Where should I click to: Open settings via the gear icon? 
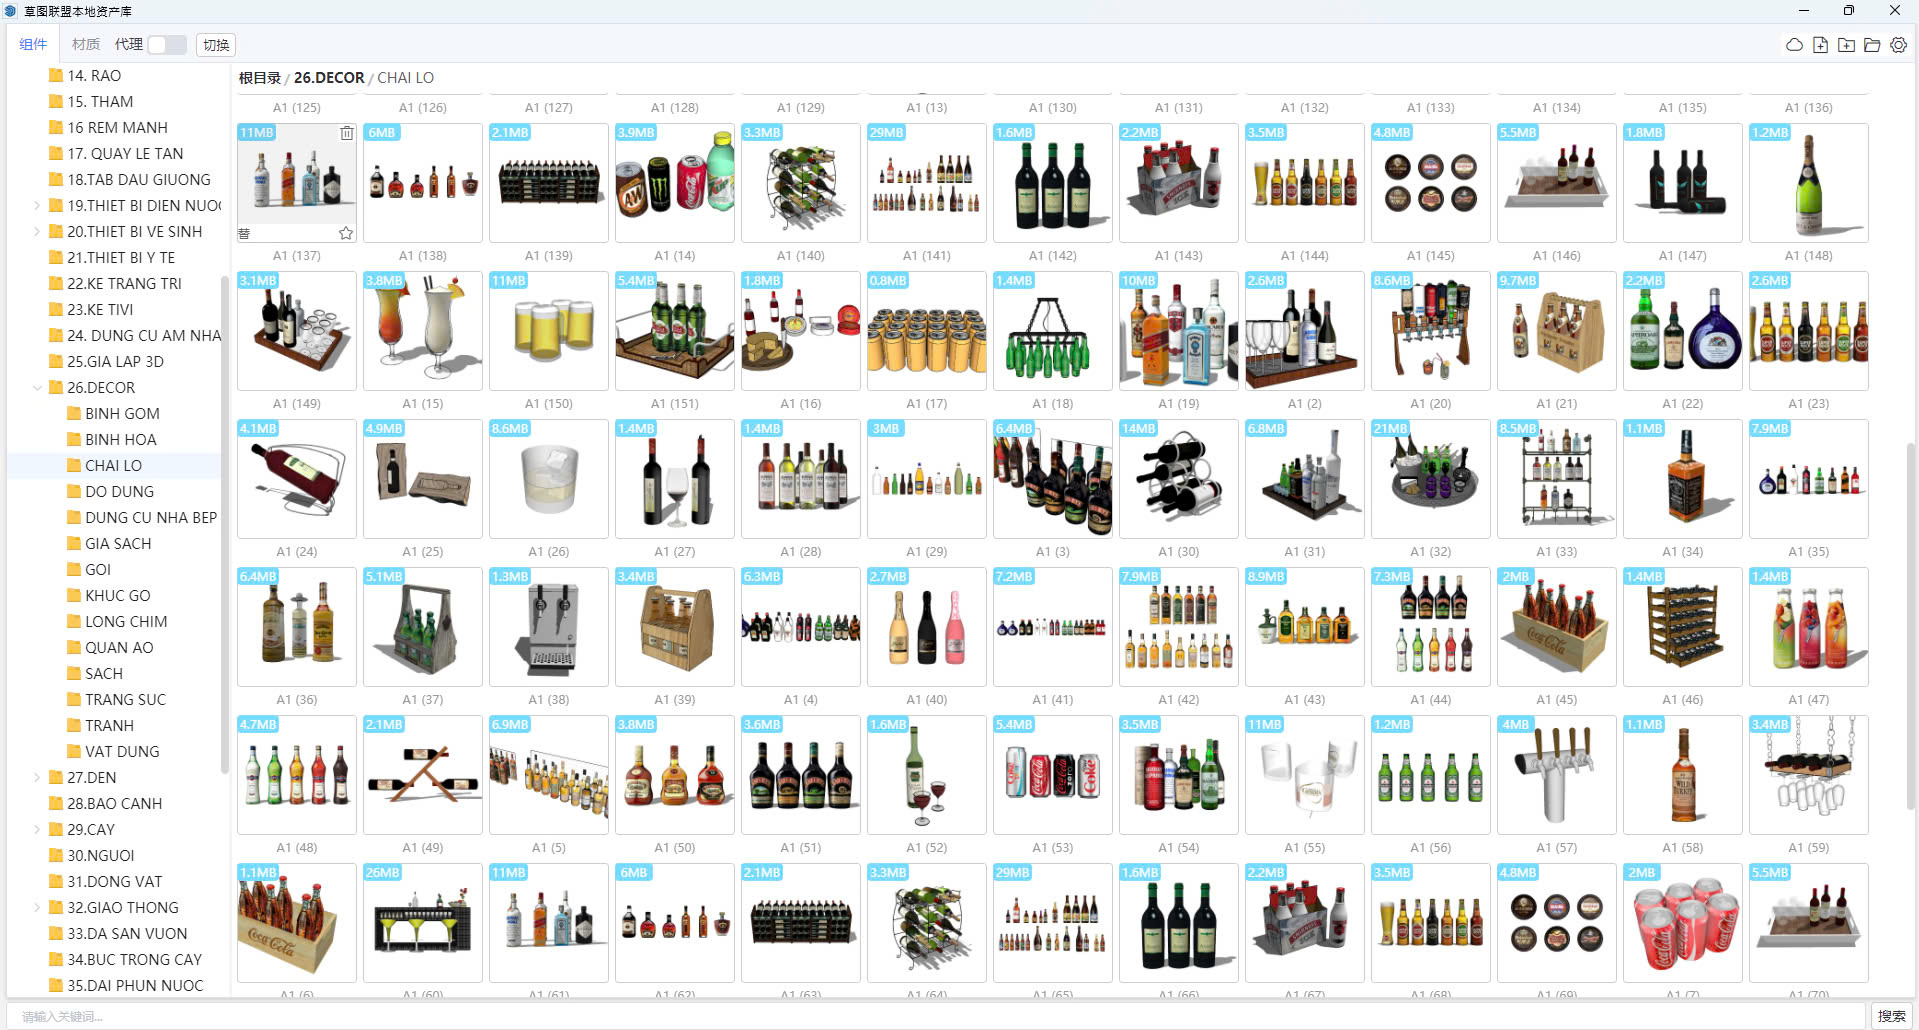[1898, 45]
